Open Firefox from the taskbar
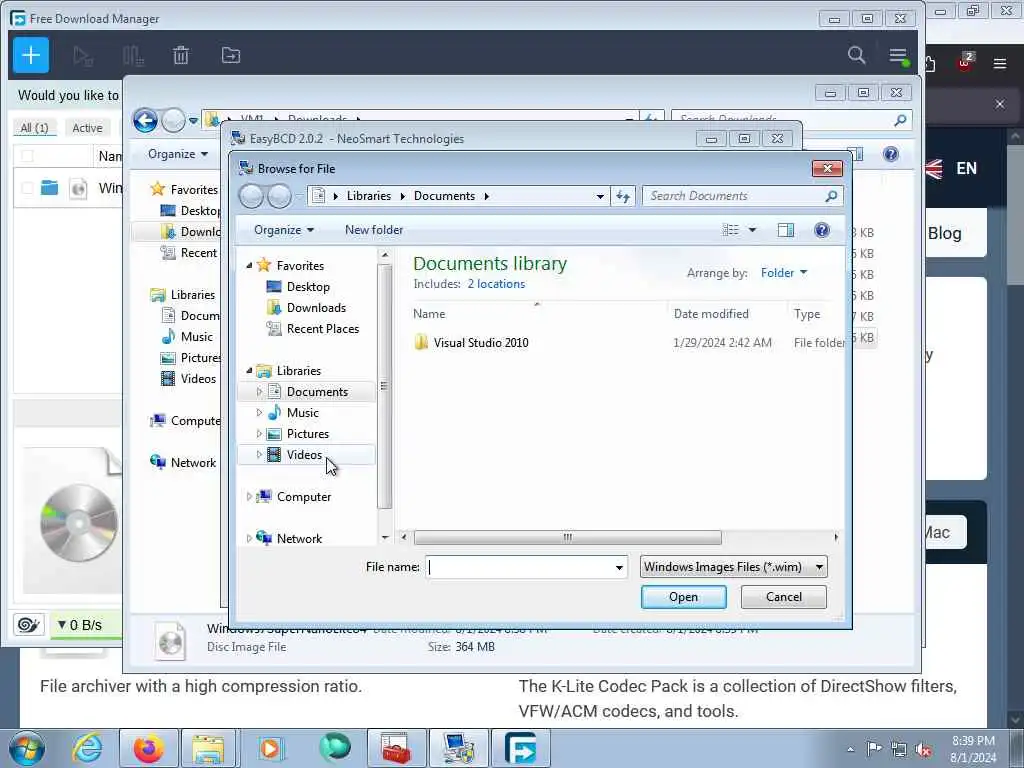Image resolution: width=1024 pixels, height=768 pixels. point(148,748)
